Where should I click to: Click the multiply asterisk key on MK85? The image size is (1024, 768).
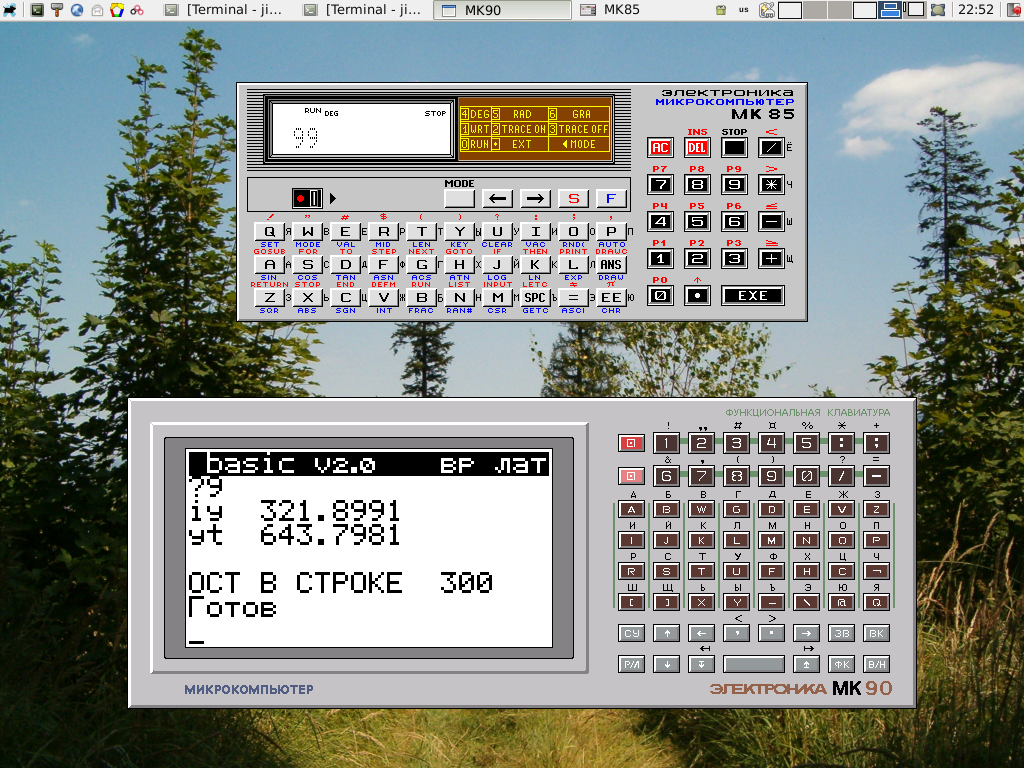tap(771, 185)
